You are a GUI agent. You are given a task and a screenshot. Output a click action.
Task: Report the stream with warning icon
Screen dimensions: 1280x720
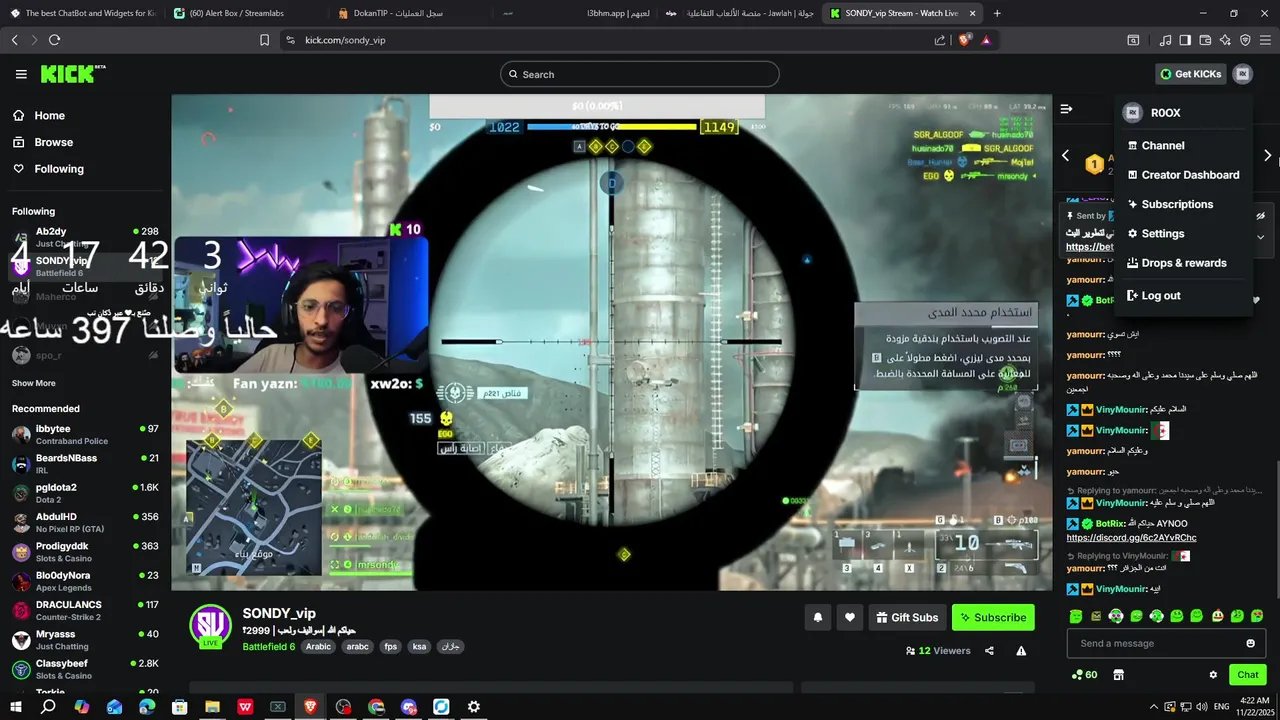(1021, 651)
